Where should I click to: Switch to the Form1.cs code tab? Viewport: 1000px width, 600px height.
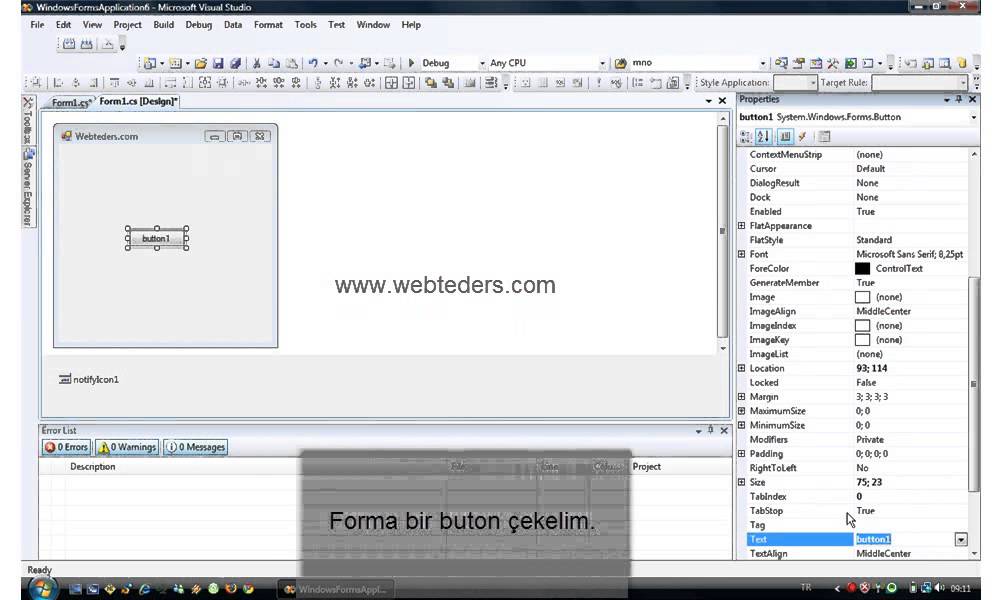(70, 102)
